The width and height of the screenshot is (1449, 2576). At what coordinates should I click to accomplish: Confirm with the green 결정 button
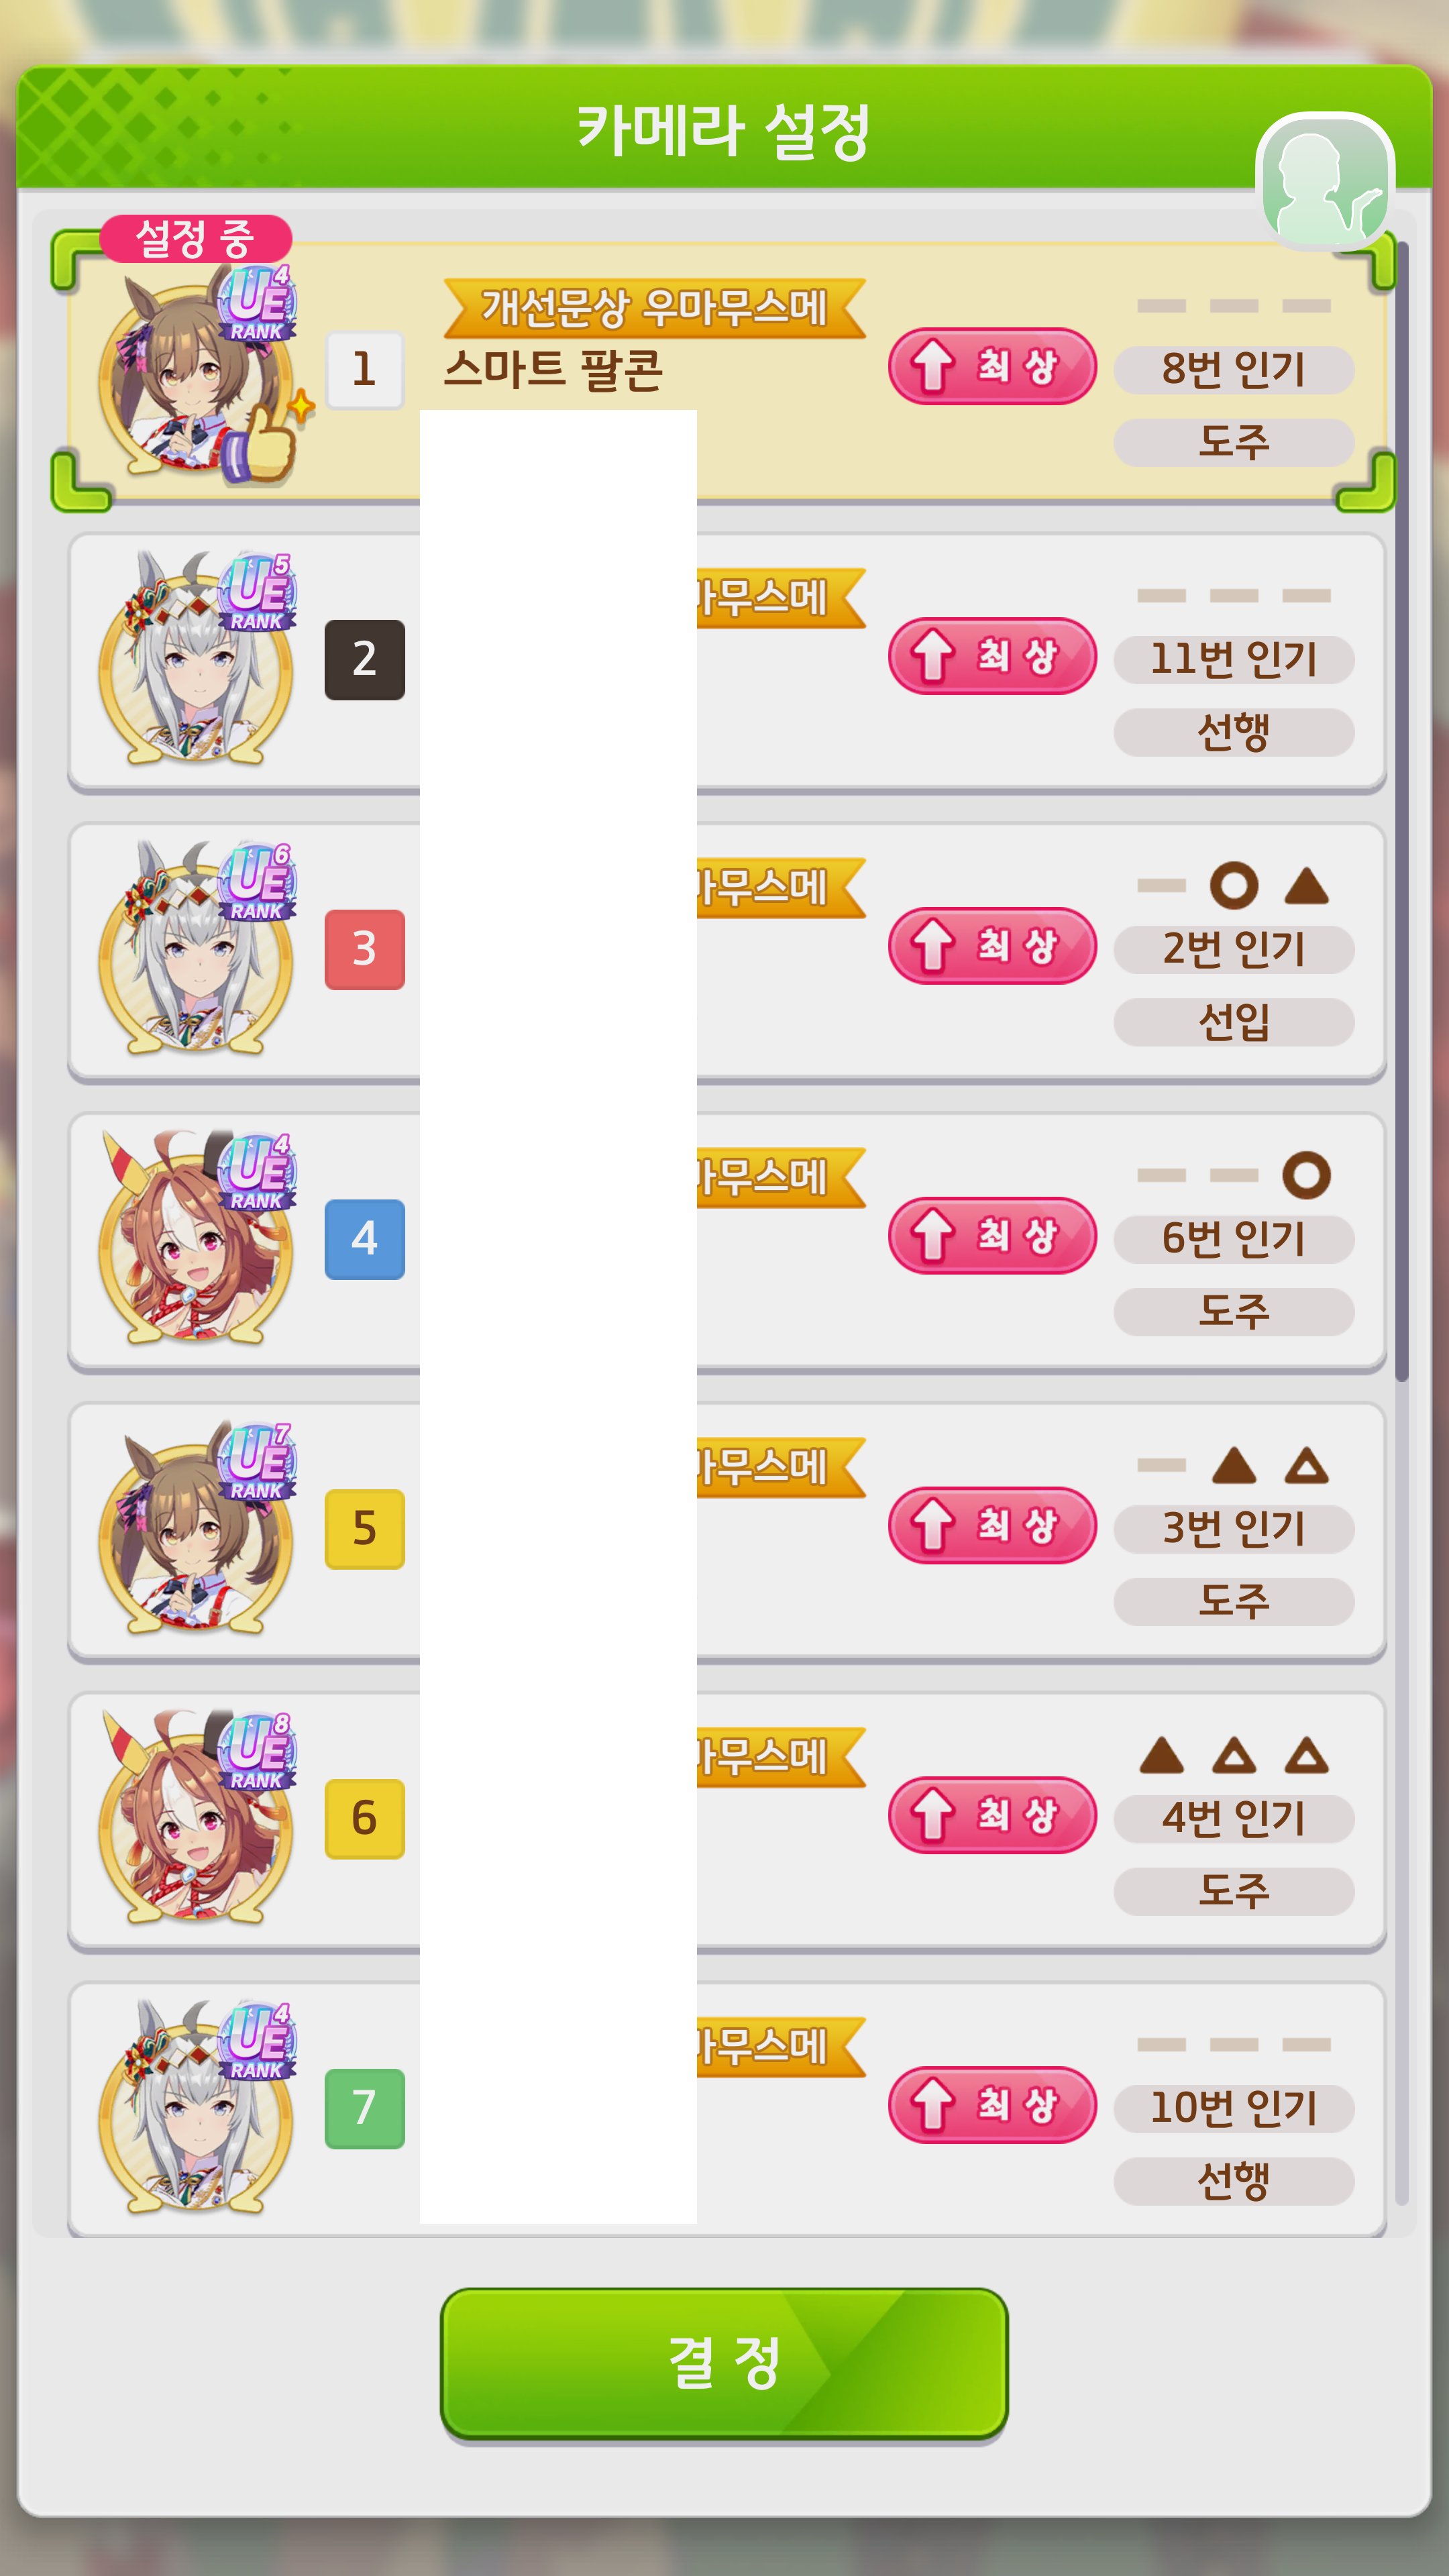pyautogui.click(x=724, y=2363)
